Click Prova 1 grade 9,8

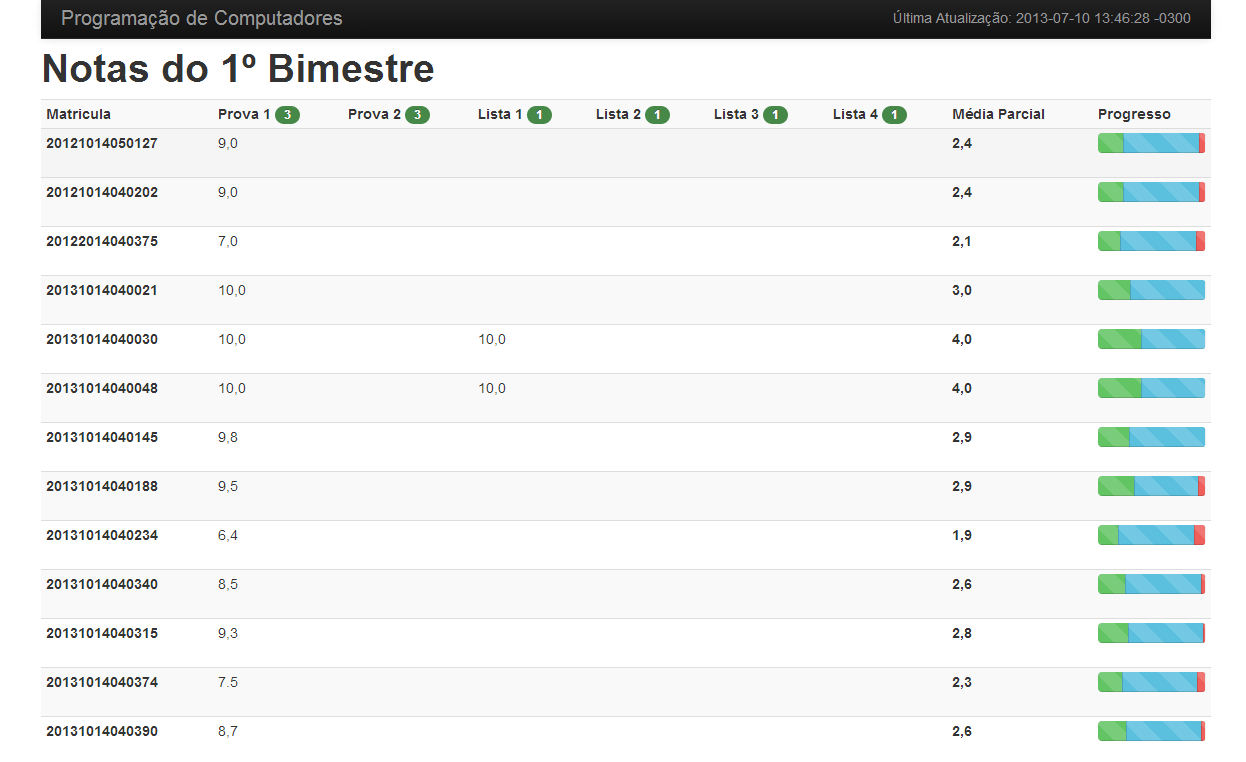(x=228, y=437)
